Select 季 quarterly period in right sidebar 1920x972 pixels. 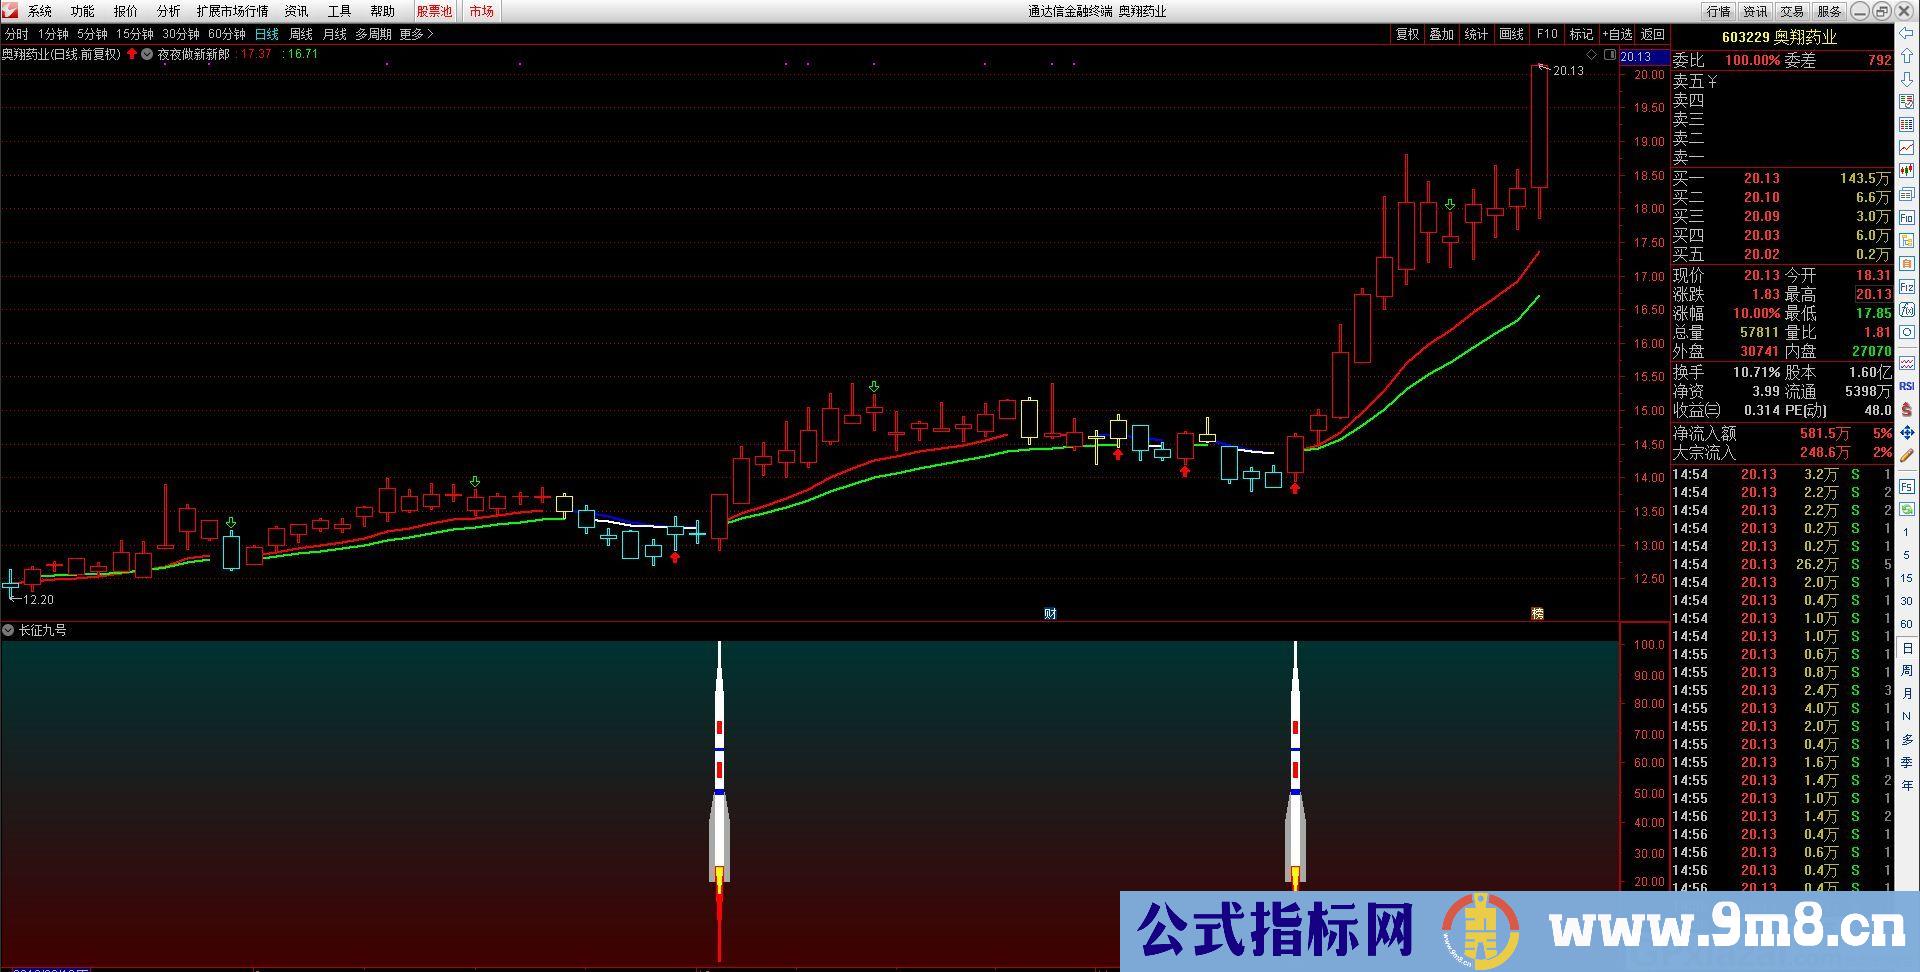[x=1906, y=762]
